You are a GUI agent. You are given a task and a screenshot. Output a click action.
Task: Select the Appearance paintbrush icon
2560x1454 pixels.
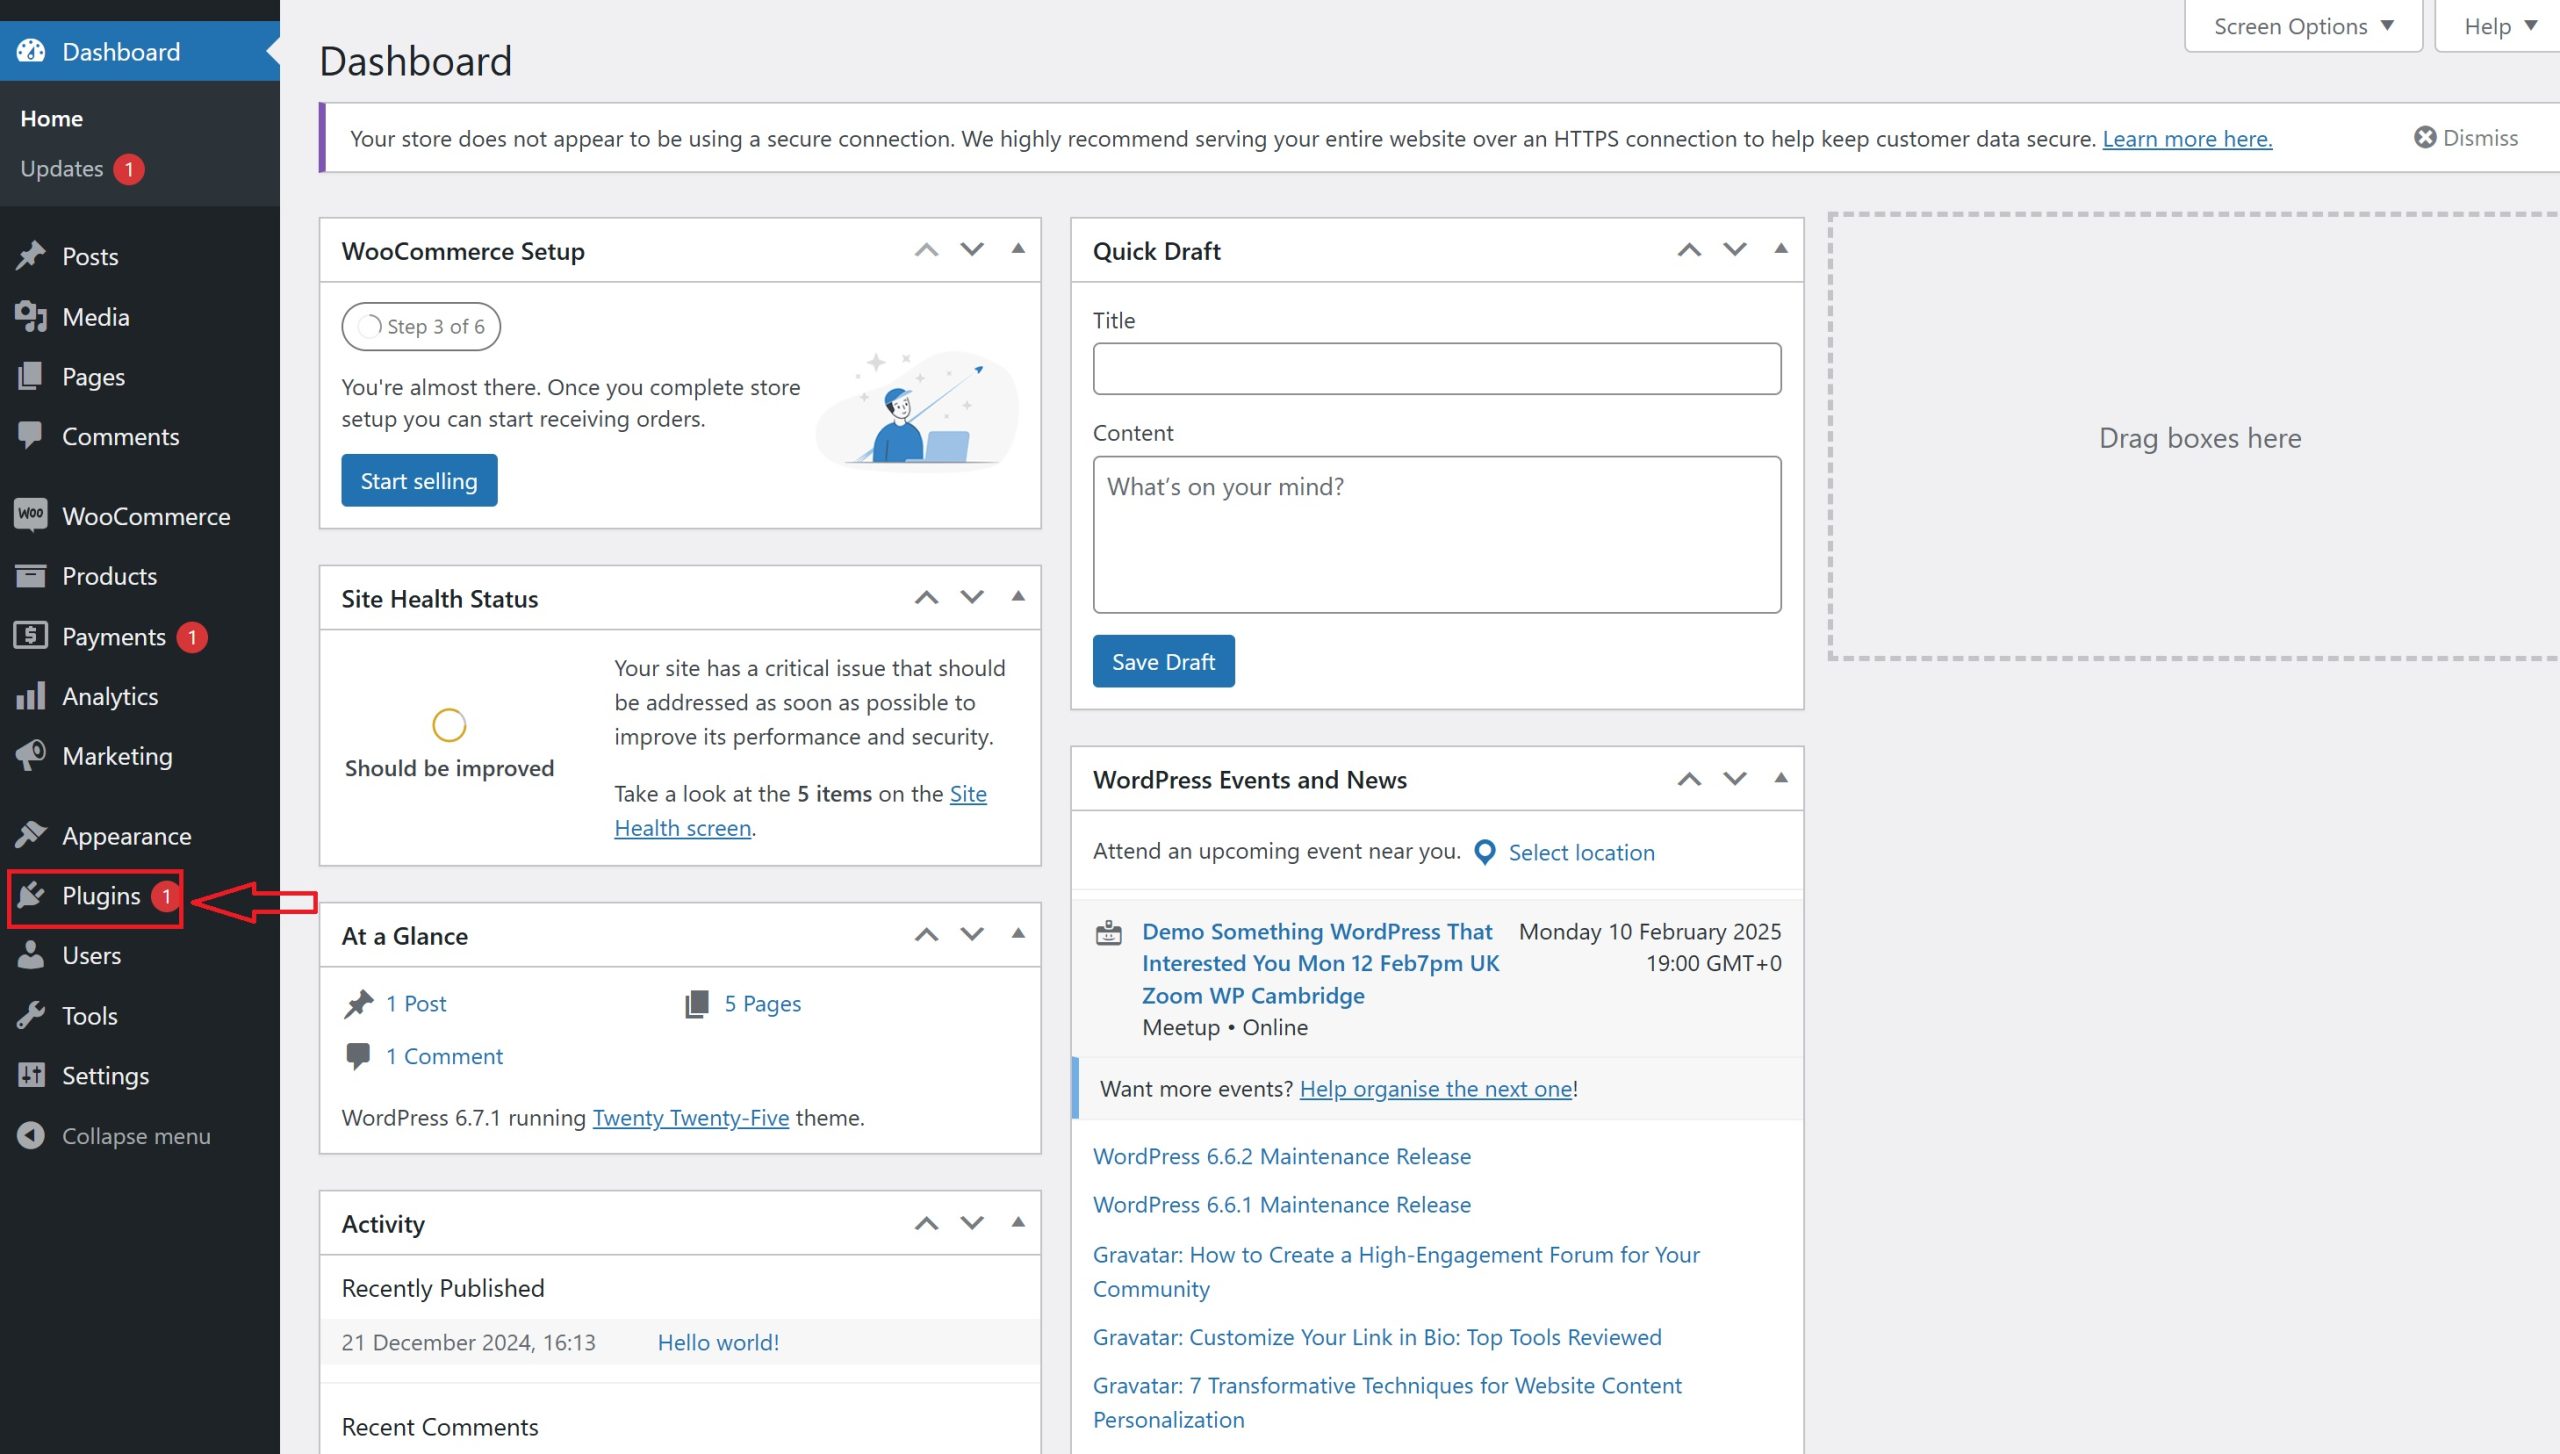coord(31,835)
